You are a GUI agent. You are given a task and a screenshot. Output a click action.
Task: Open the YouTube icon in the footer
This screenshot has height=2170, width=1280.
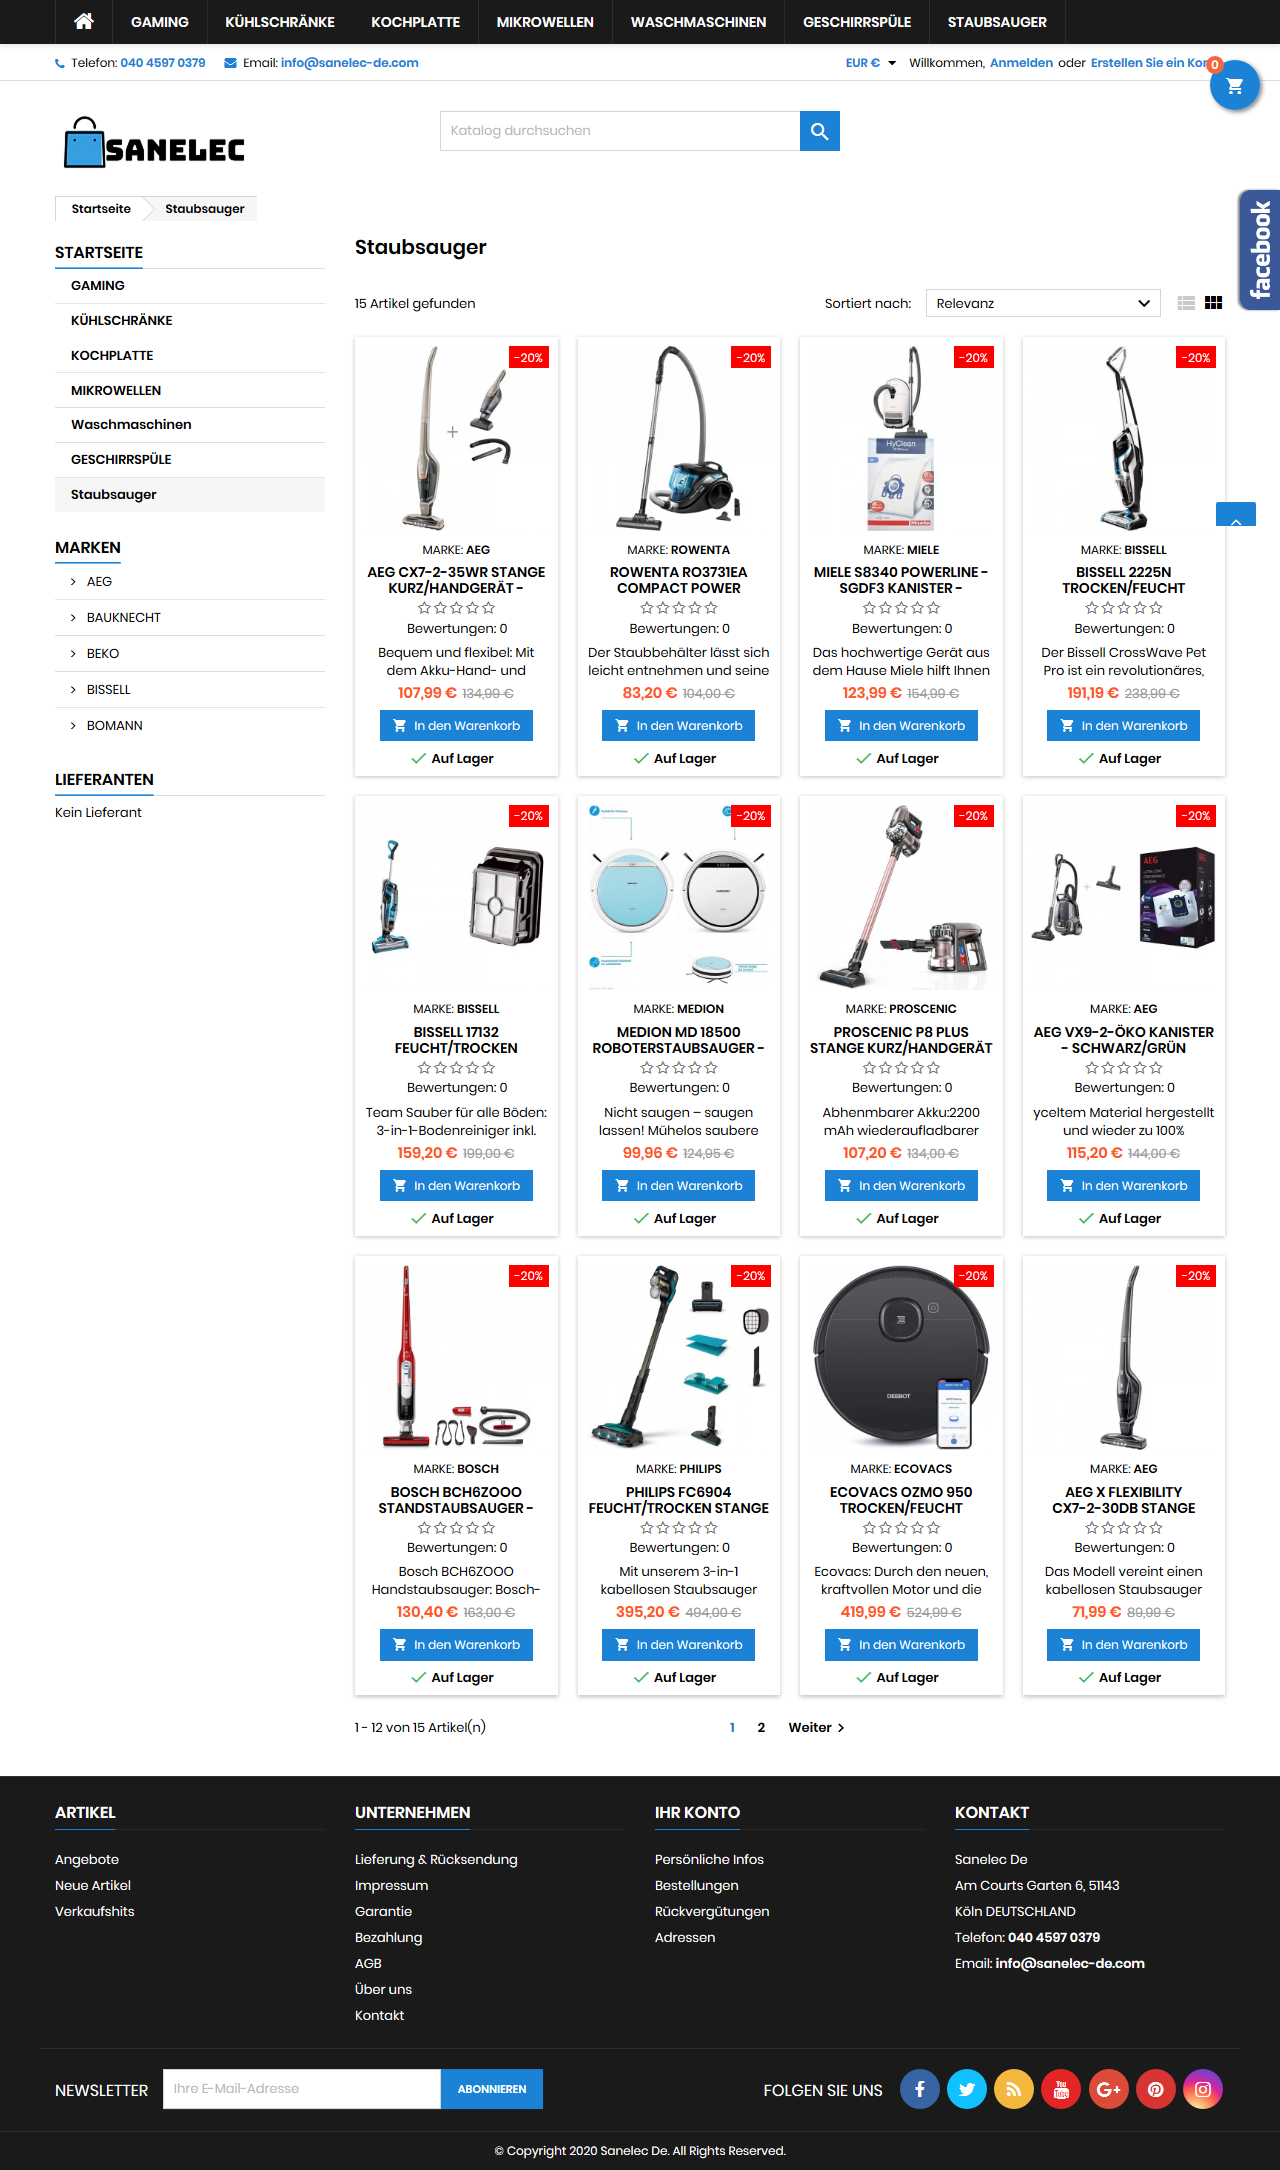[1061, 2089]
